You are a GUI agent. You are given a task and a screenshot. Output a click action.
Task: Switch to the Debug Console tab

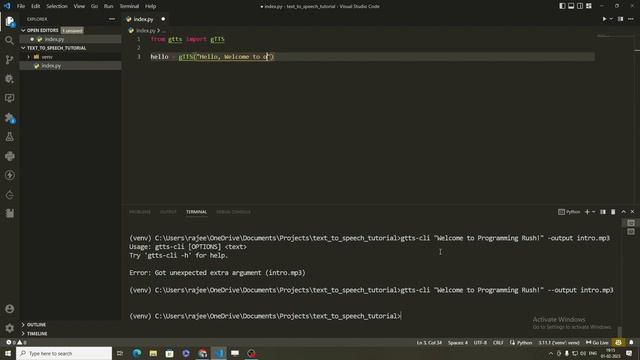[233, 212]
